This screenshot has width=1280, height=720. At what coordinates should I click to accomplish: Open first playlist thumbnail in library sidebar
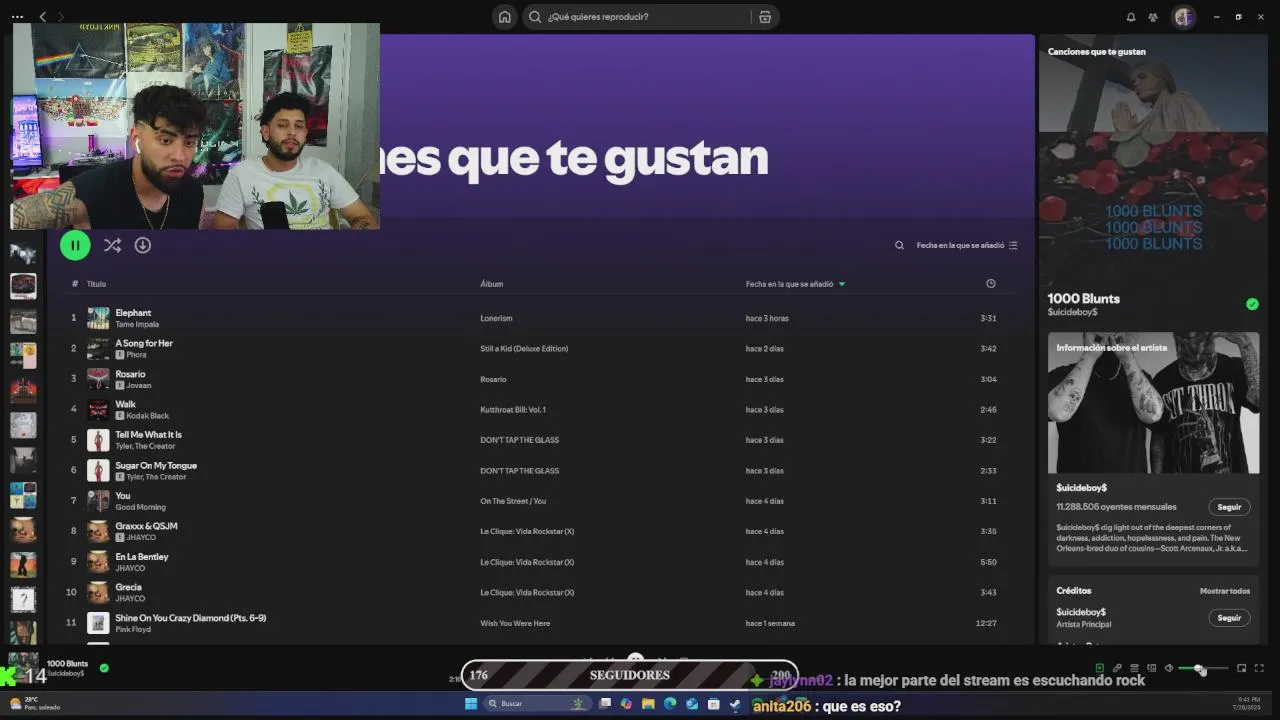(x=23, y=252)
